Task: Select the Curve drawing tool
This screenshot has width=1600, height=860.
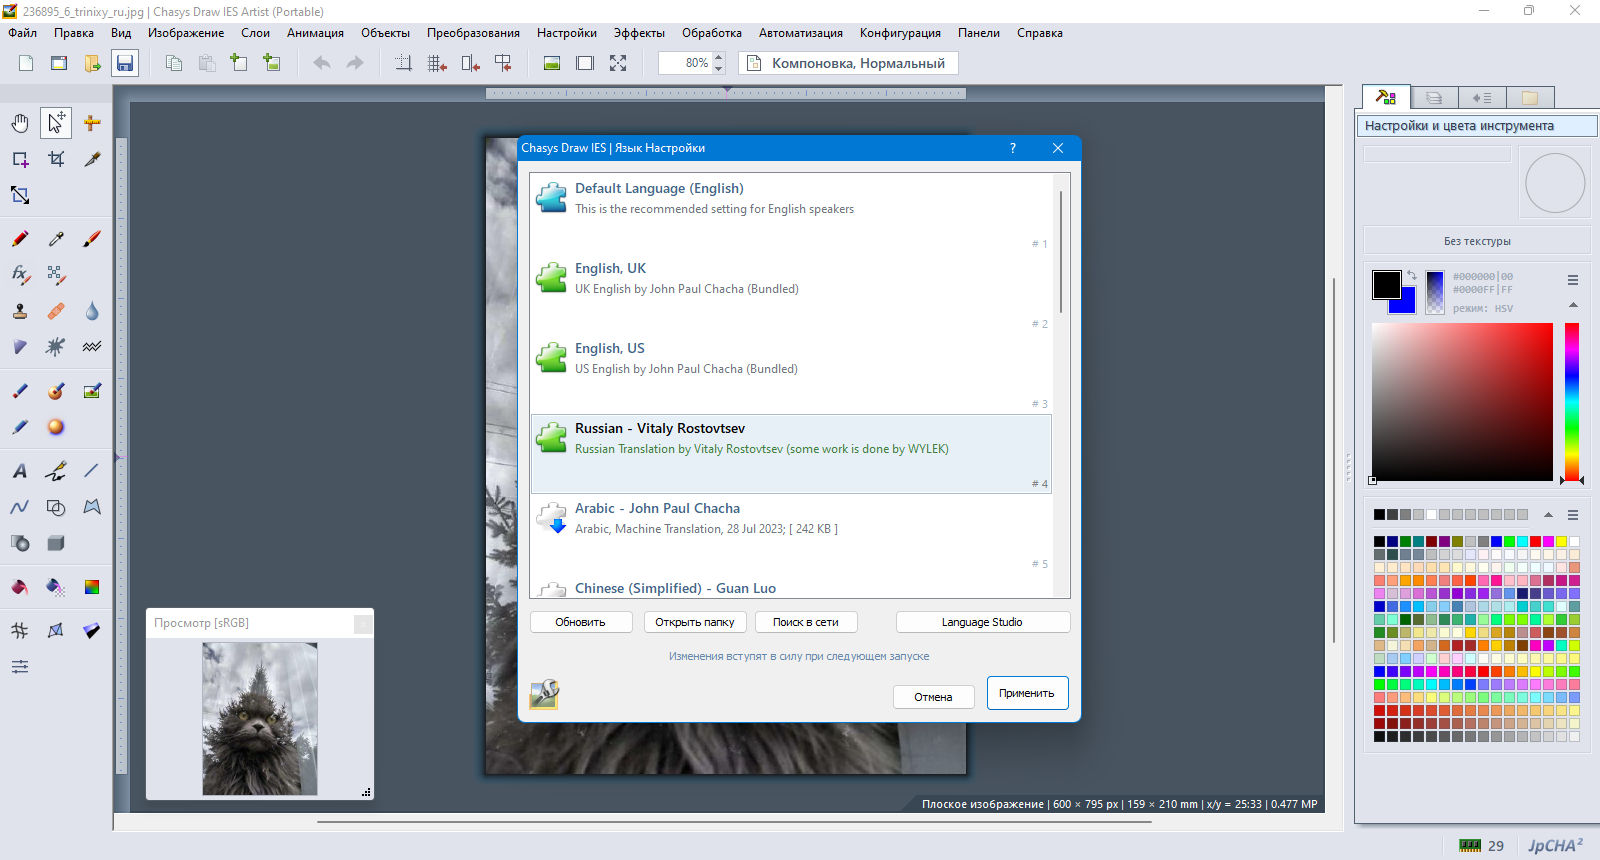Action: (20, 507)
